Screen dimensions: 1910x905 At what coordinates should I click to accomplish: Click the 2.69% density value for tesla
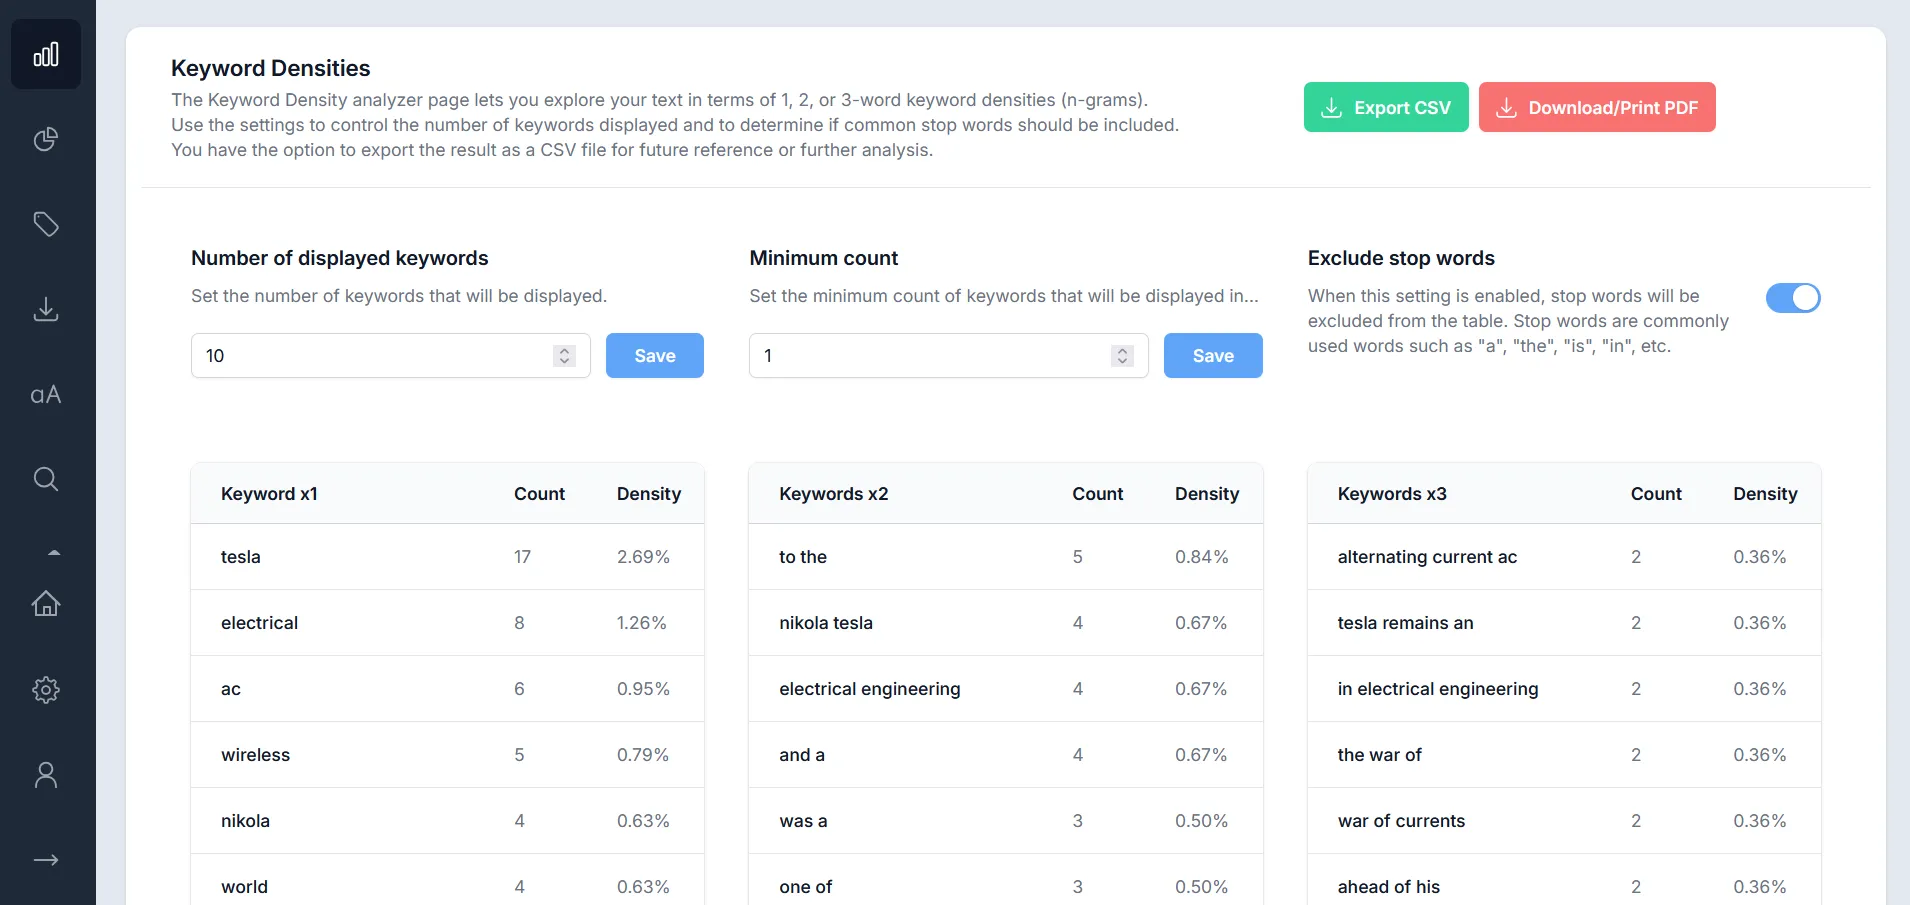click(643, 557)
